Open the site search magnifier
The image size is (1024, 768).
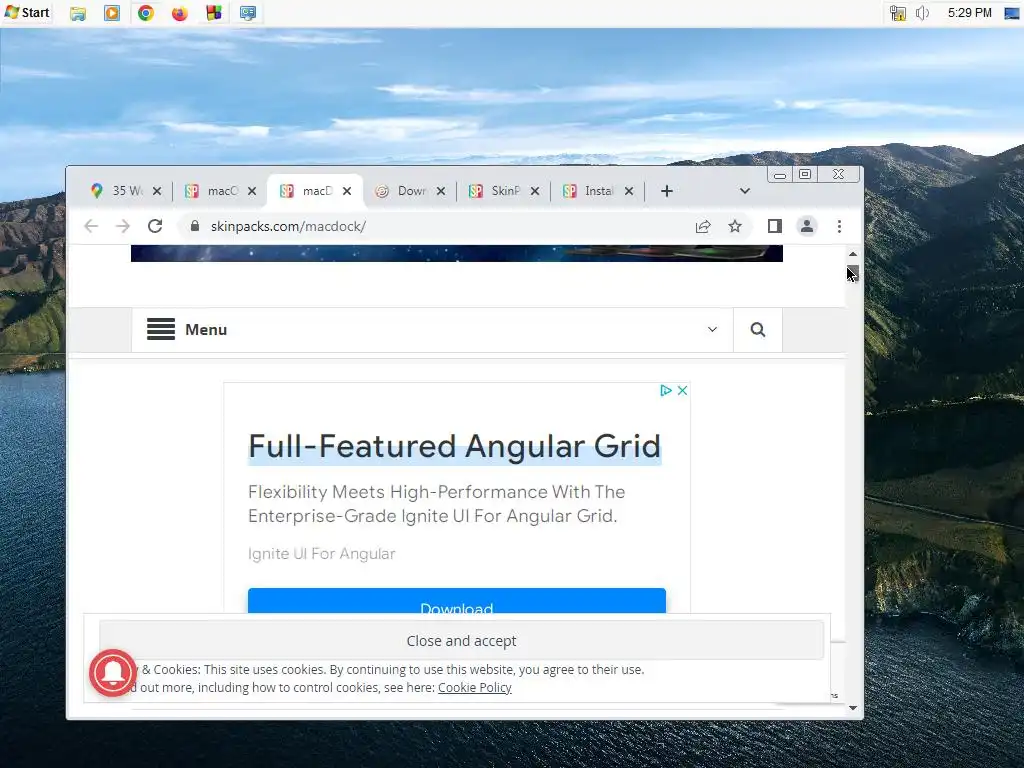tap(758, 329)
